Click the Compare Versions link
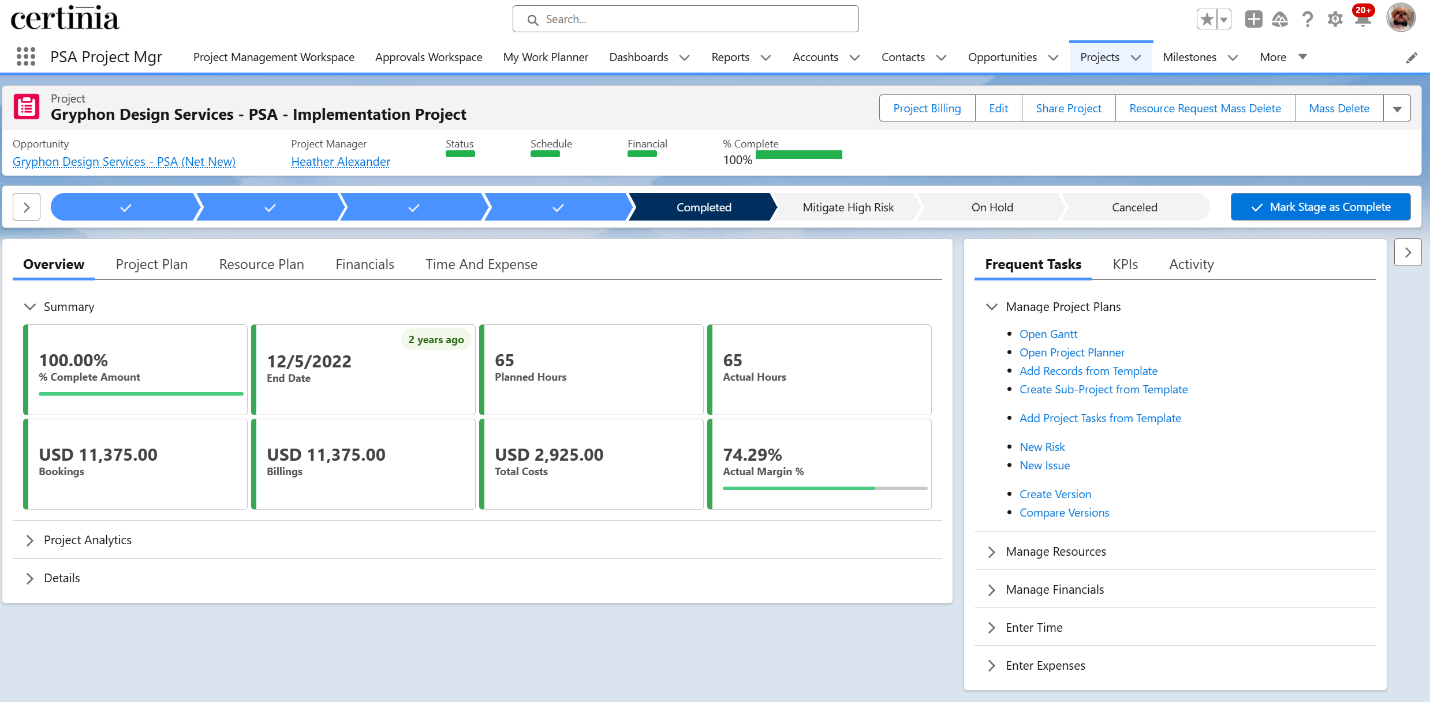This screenshot has height=702, width=1430. 1064,513
